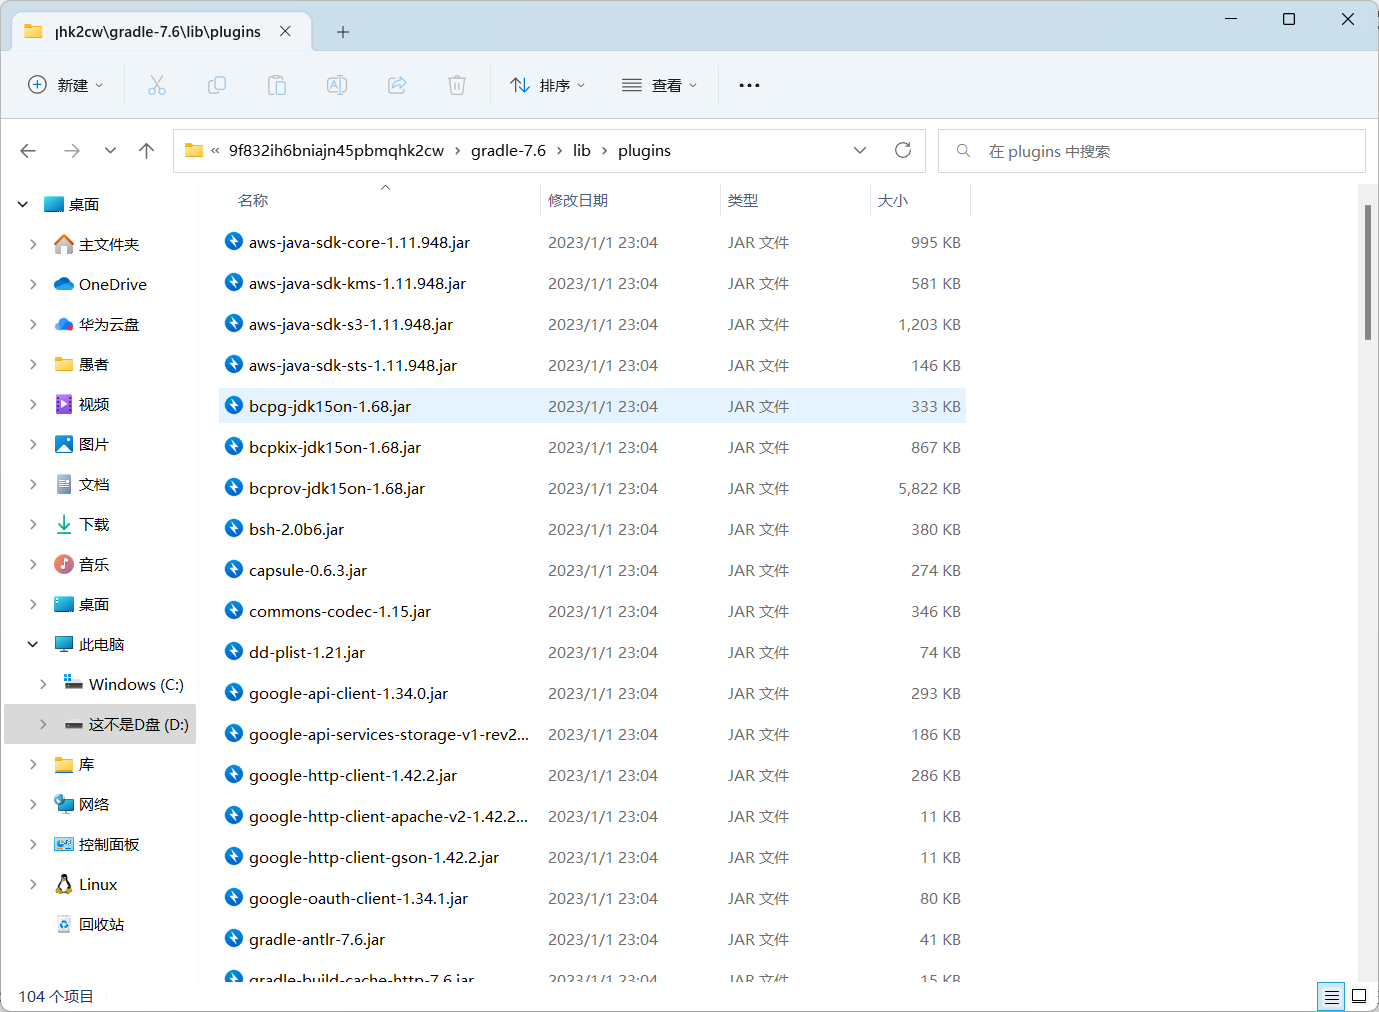Expand the 这不是D盘 (D:) tree node

42,724
